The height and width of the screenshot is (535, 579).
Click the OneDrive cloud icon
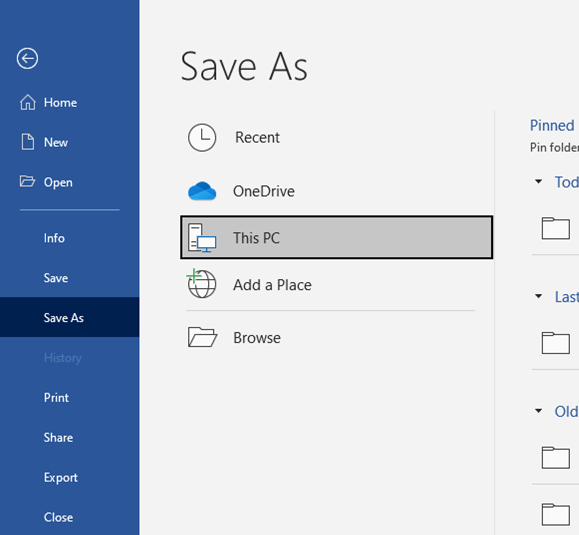coord(202,191)
